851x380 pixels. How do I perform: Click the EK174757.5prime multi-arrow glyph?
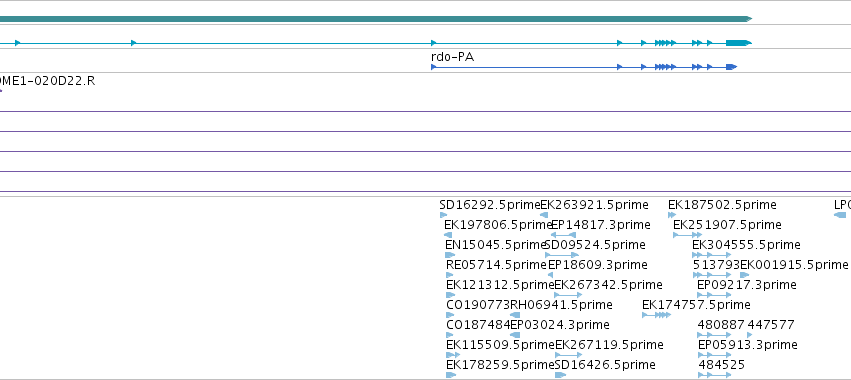[x=657, y=315]
